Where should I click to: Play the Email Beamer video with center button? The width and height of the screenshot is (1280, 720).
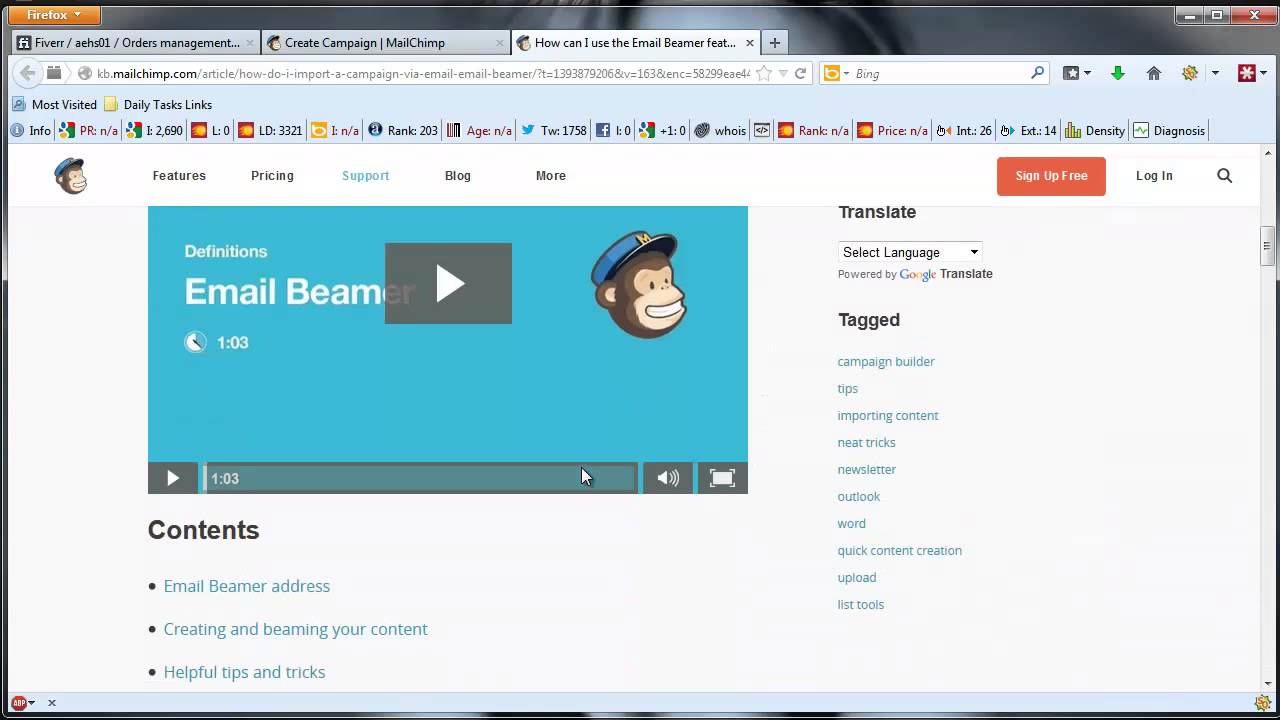coord(448,283)
